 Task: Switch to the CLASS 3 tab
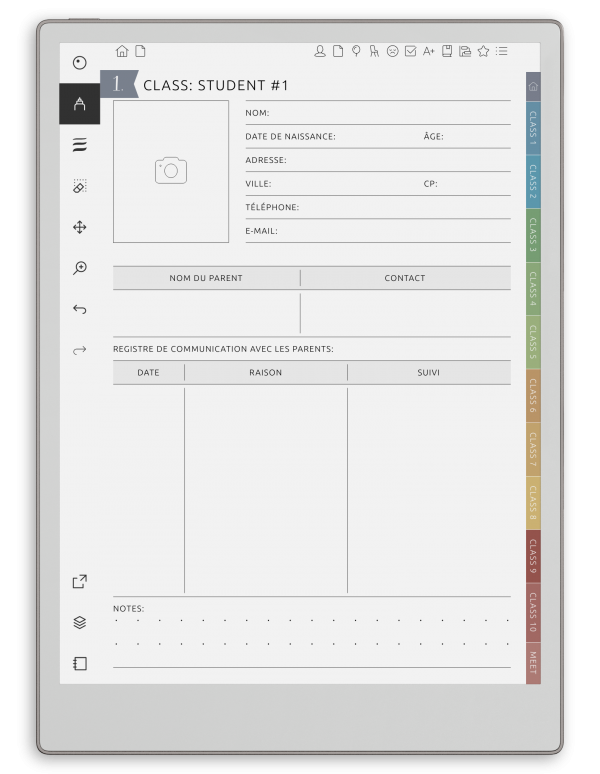533,235
